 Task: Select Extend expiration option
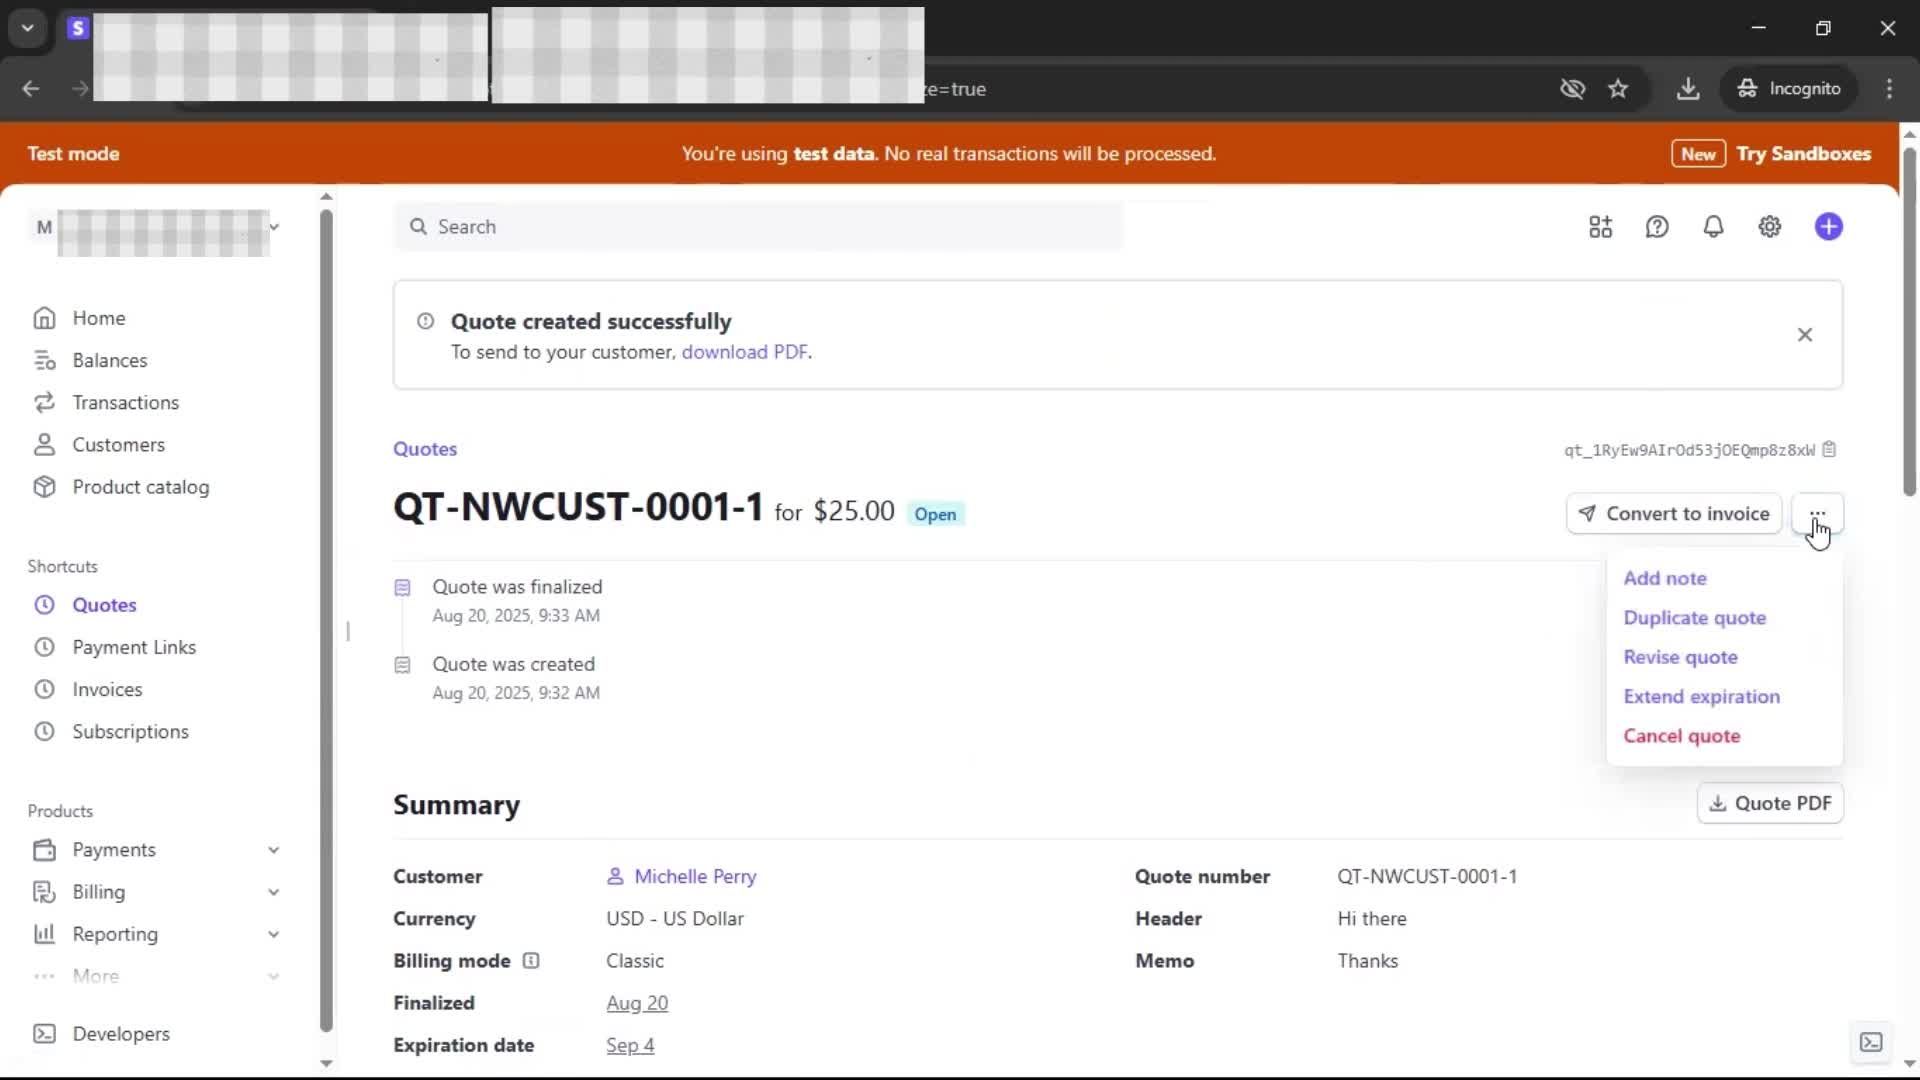coord(1701,697)
